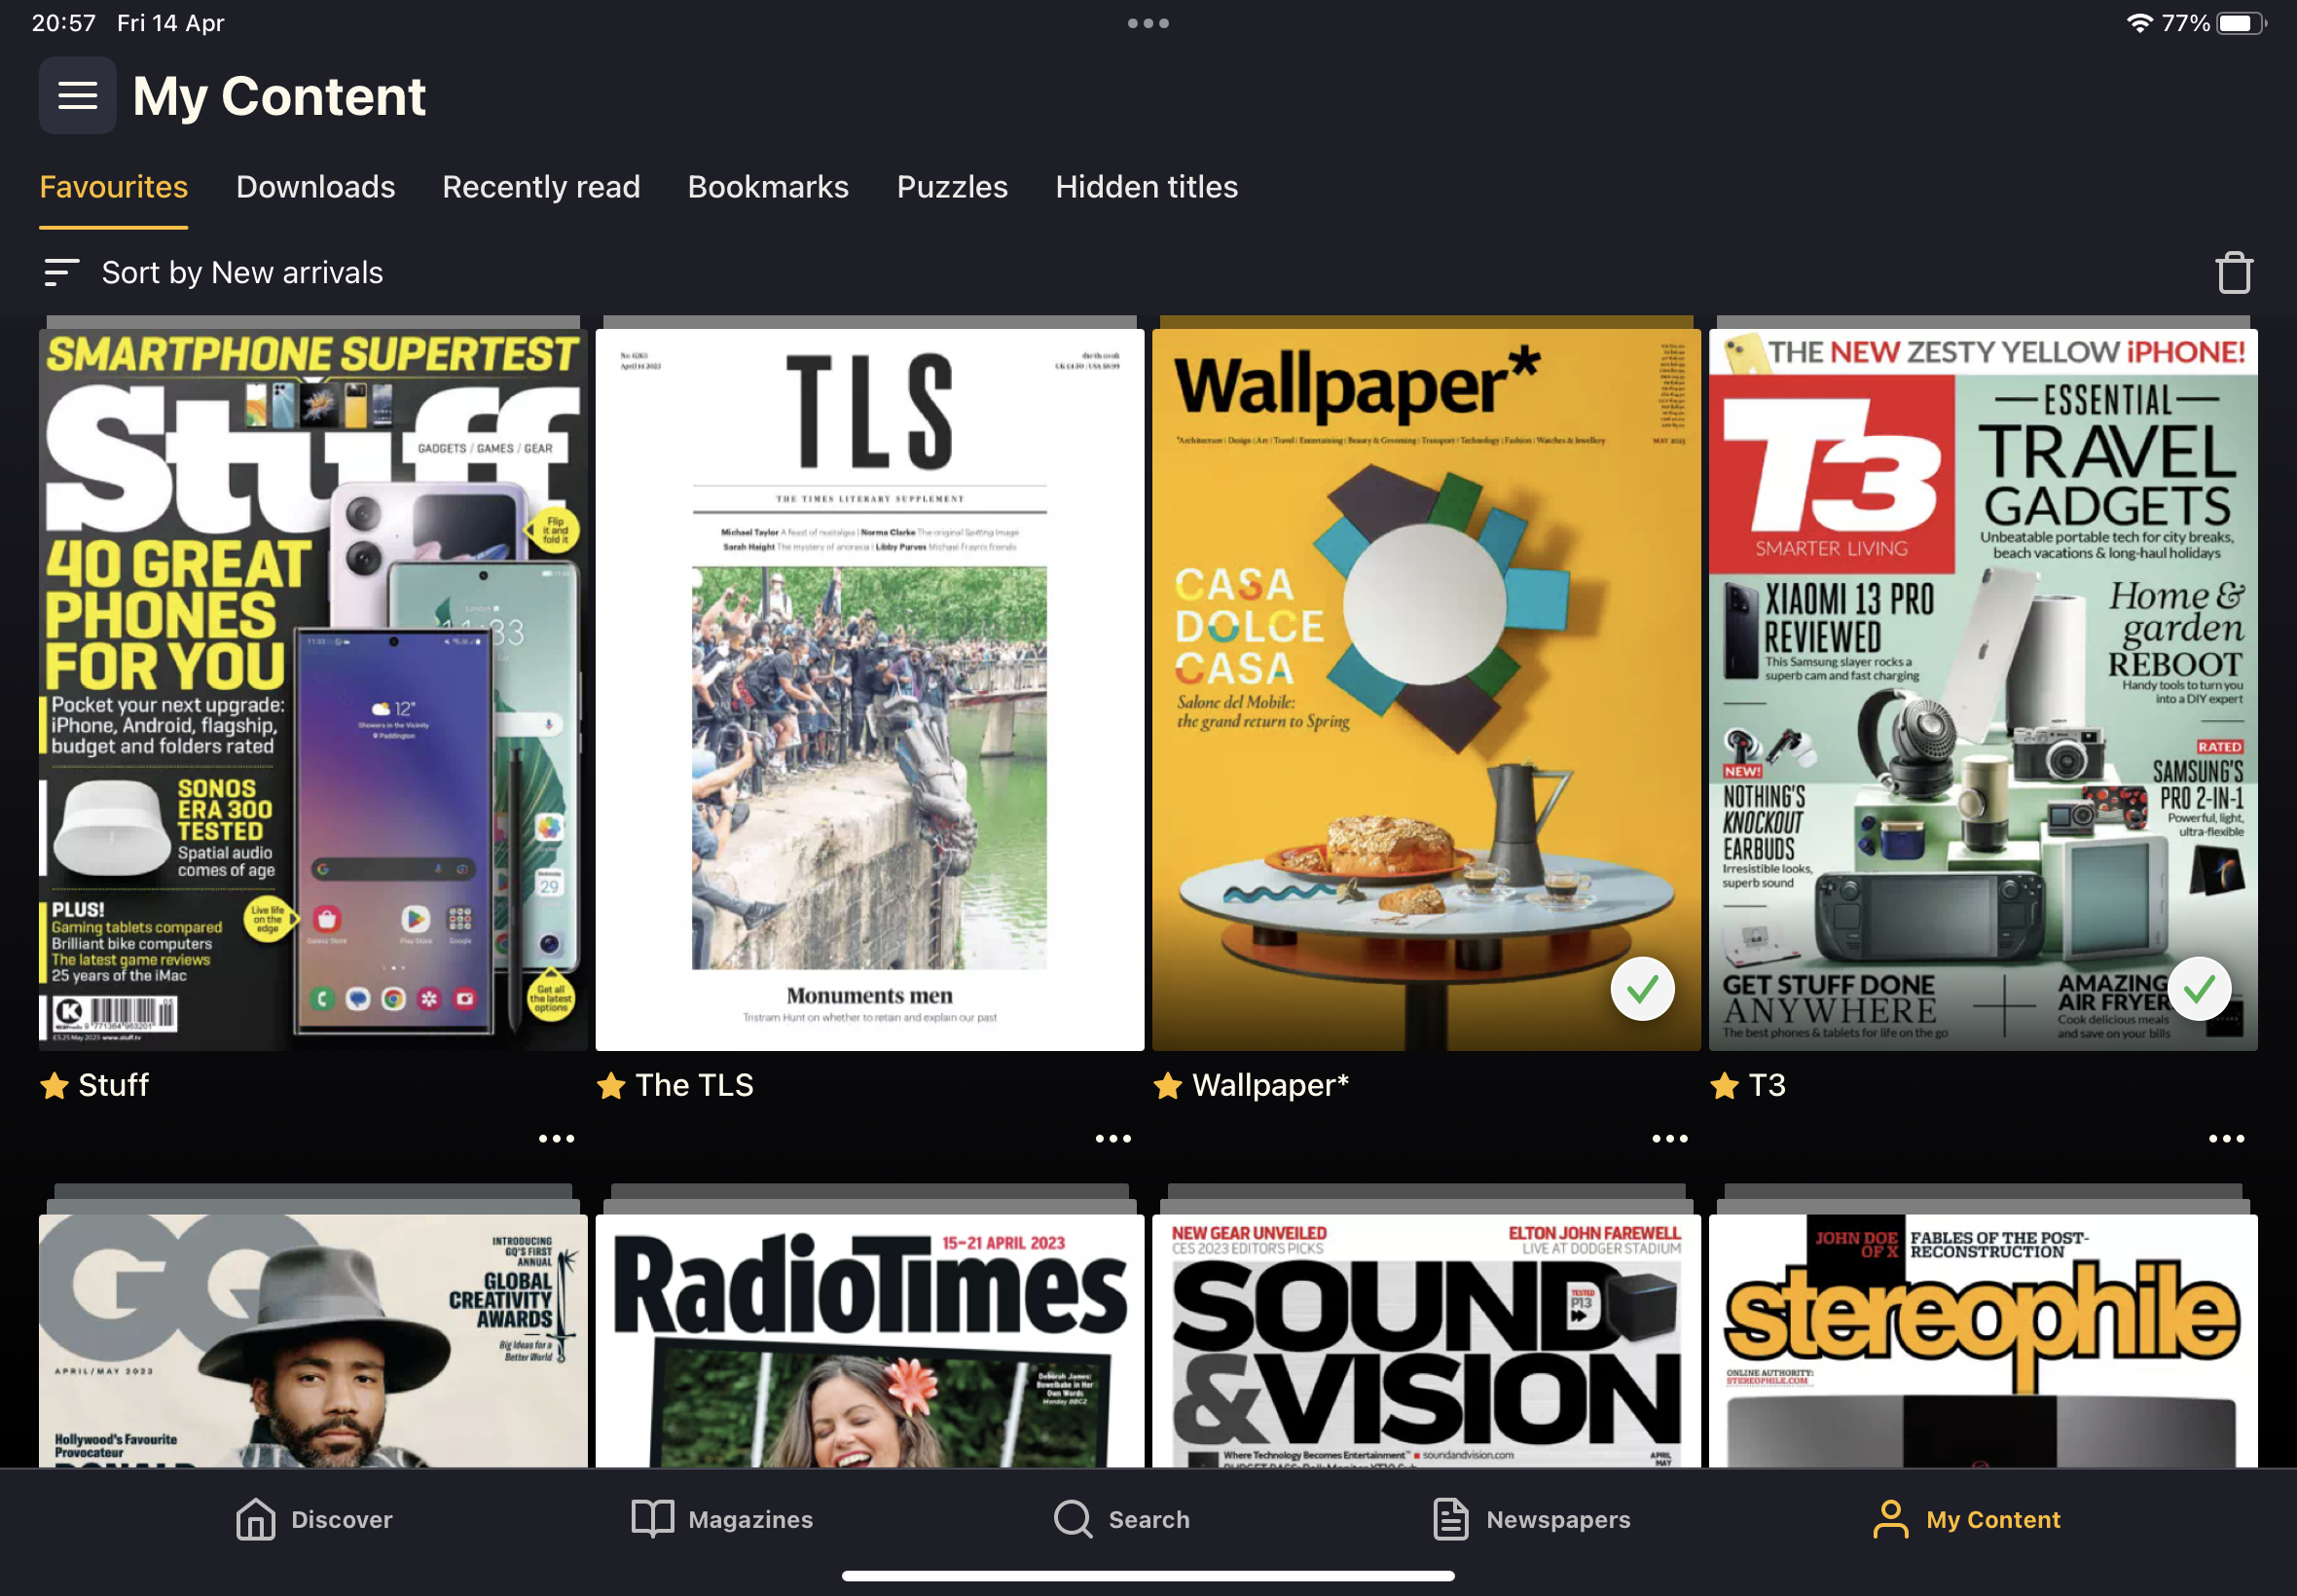Toggle The TLS favourite star

pyautogui.click(x=610, y=1085)
